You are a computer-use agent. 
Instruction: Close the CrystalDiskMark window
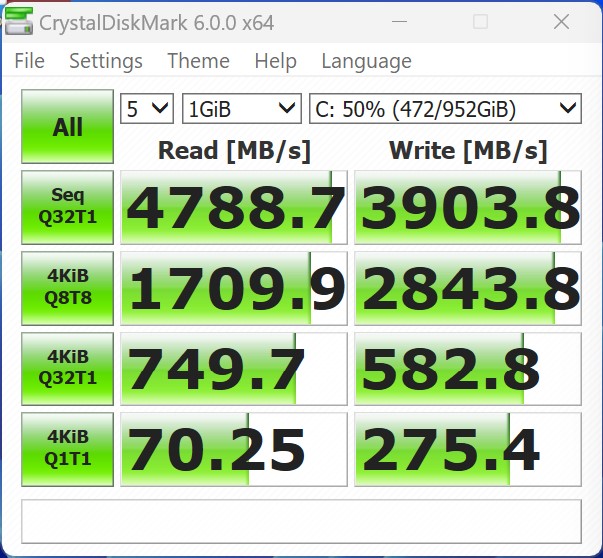click(x=561, y=22)
